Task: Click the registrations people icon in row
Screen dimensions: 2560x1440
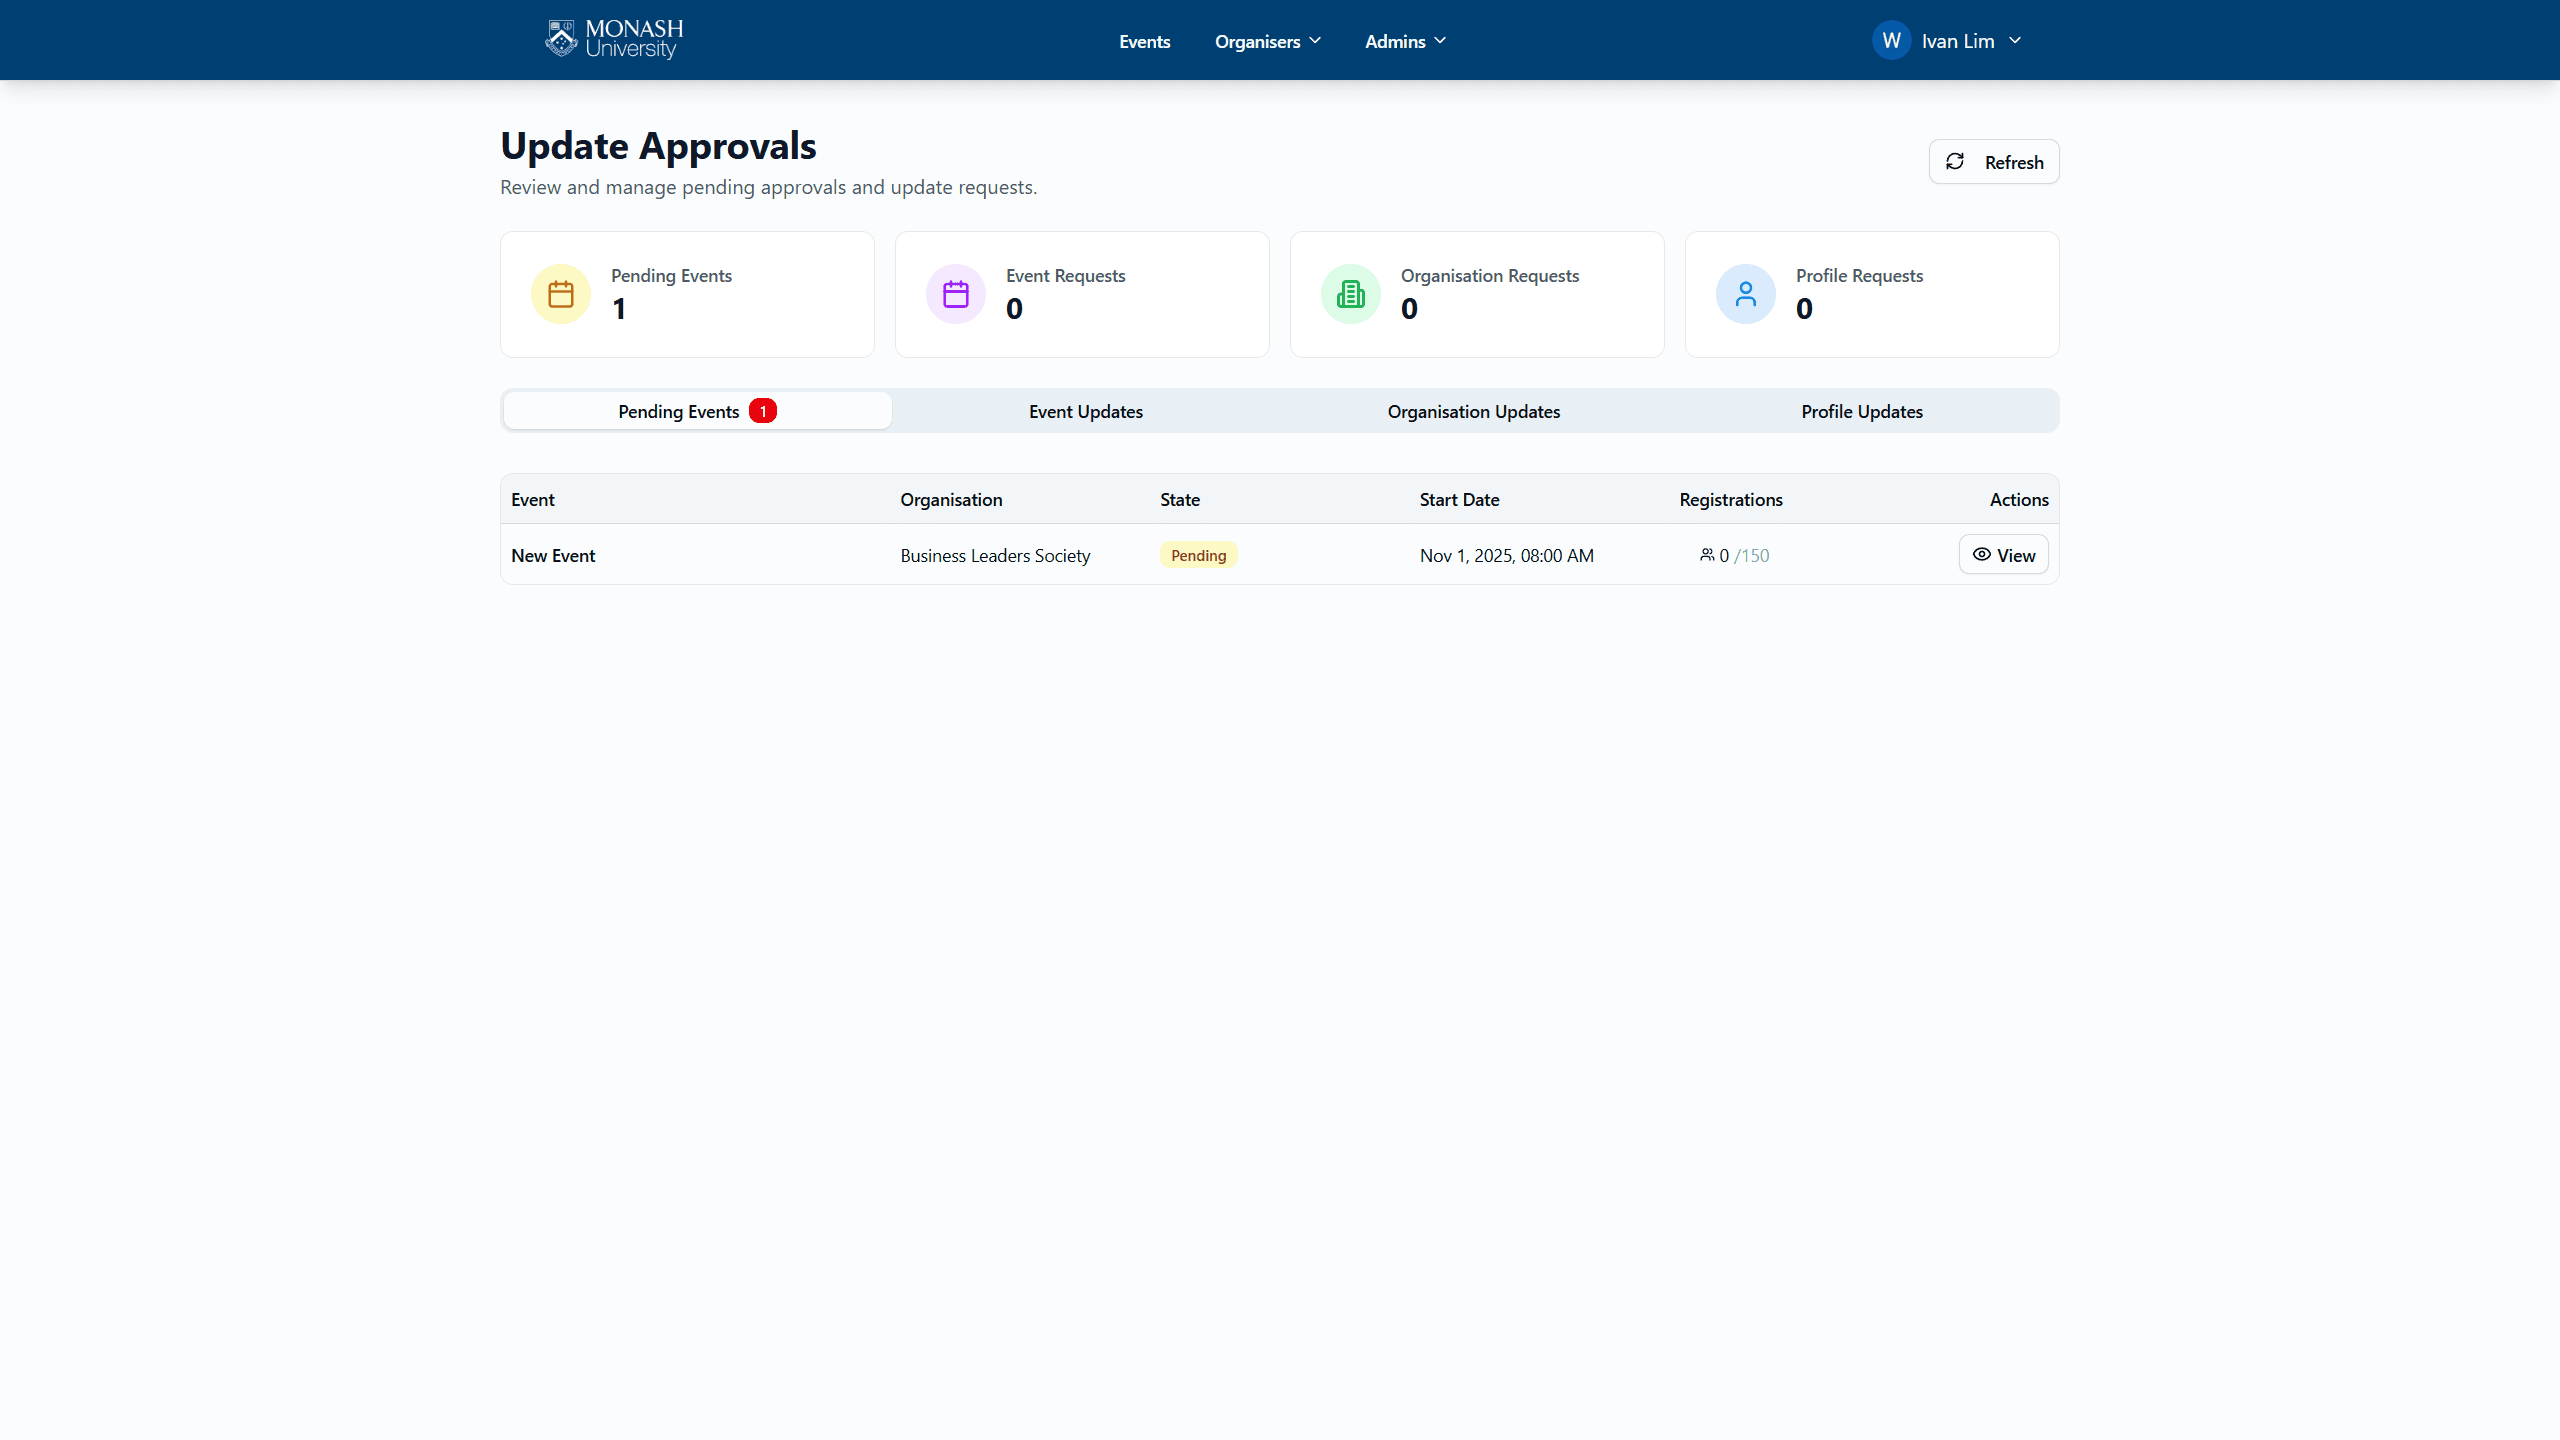Action: tap(1707, 555)
